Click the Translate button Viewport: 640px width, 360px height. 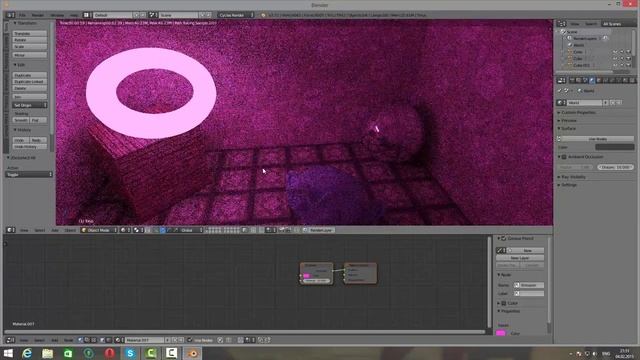tap(30, 33)
